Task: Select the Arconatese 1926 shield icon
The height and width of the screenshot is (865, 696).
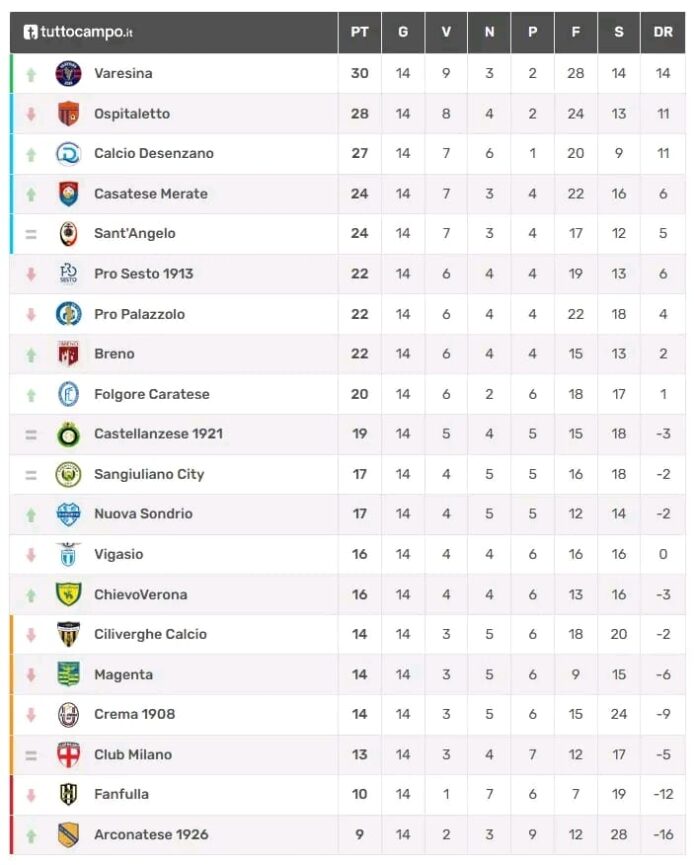Action: click(x=68, y=835)
